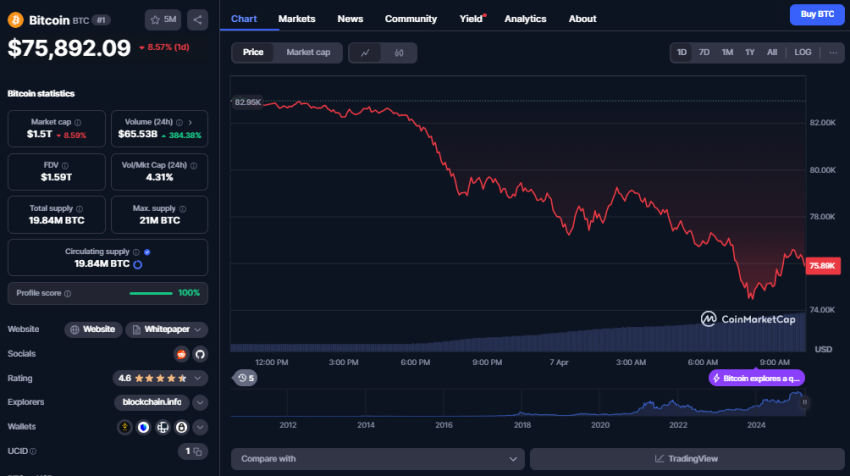
Task: Set chart range to 7D
Action: click(x=704, y=52)
